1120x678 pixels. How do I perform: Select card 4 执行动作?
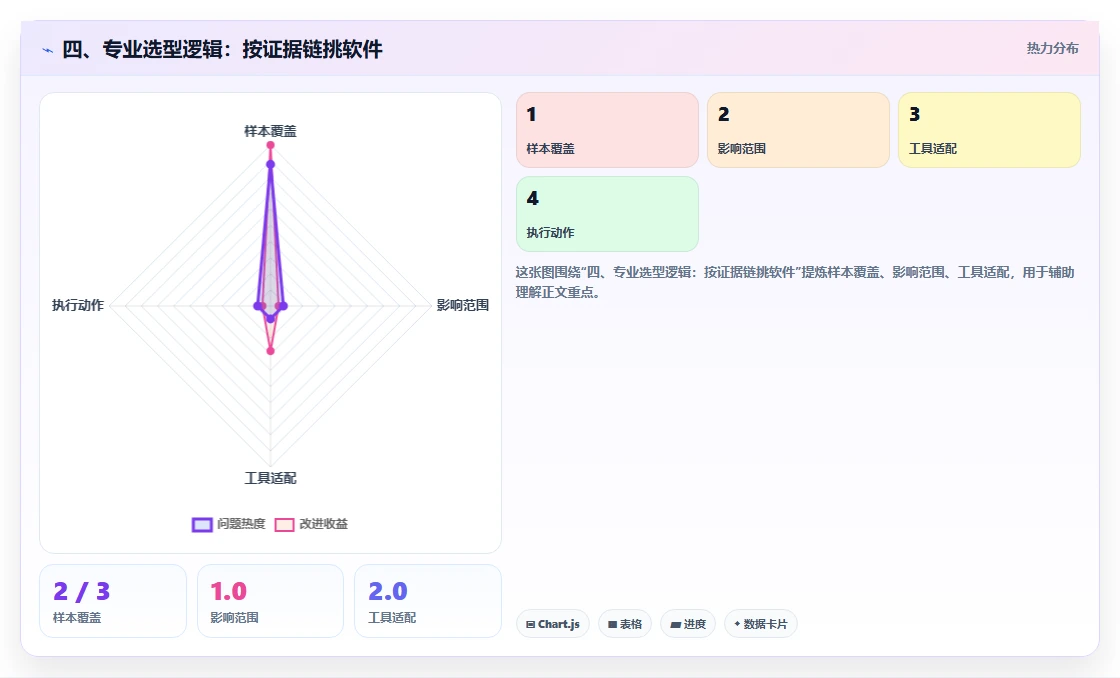607,214
